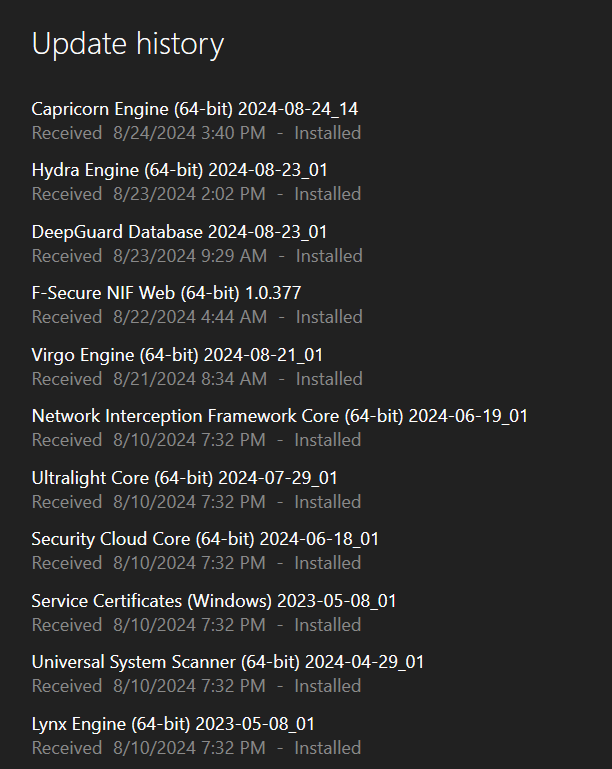
Task: Select the DeepGuard Database update entry
Action: tap(179, 232)
